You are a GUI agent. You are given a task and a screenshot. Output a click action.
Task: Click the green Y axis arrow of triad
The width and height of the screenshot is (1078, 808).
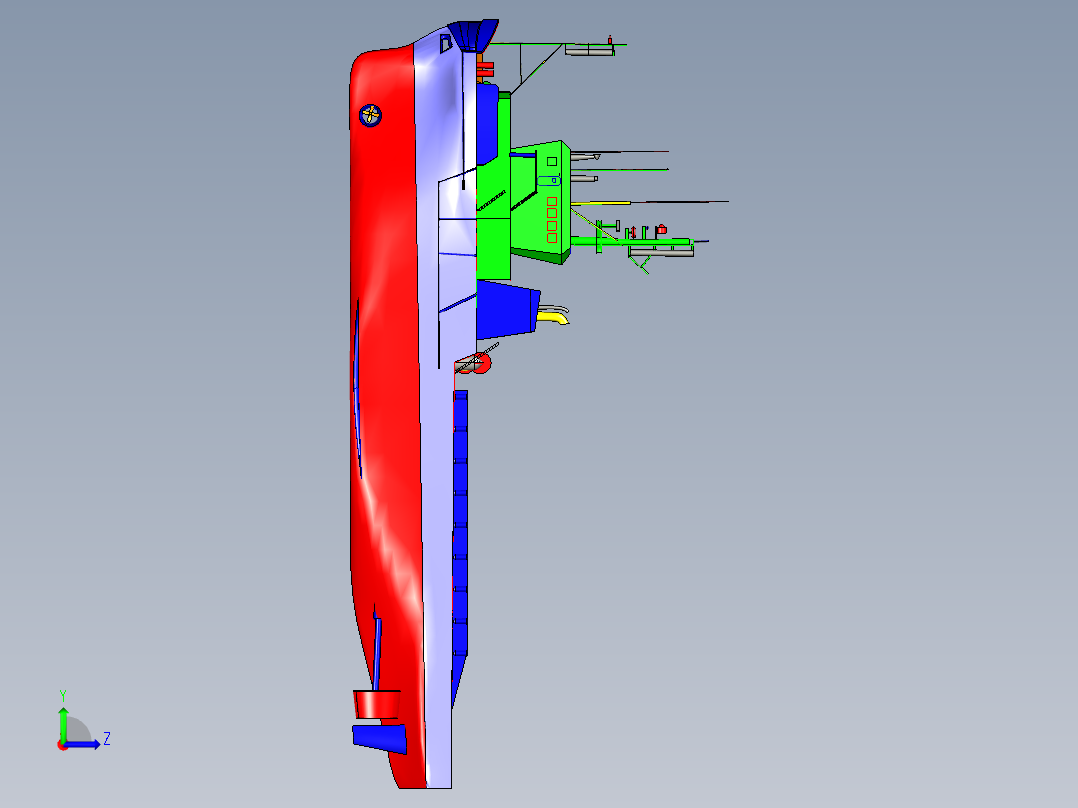63,722
